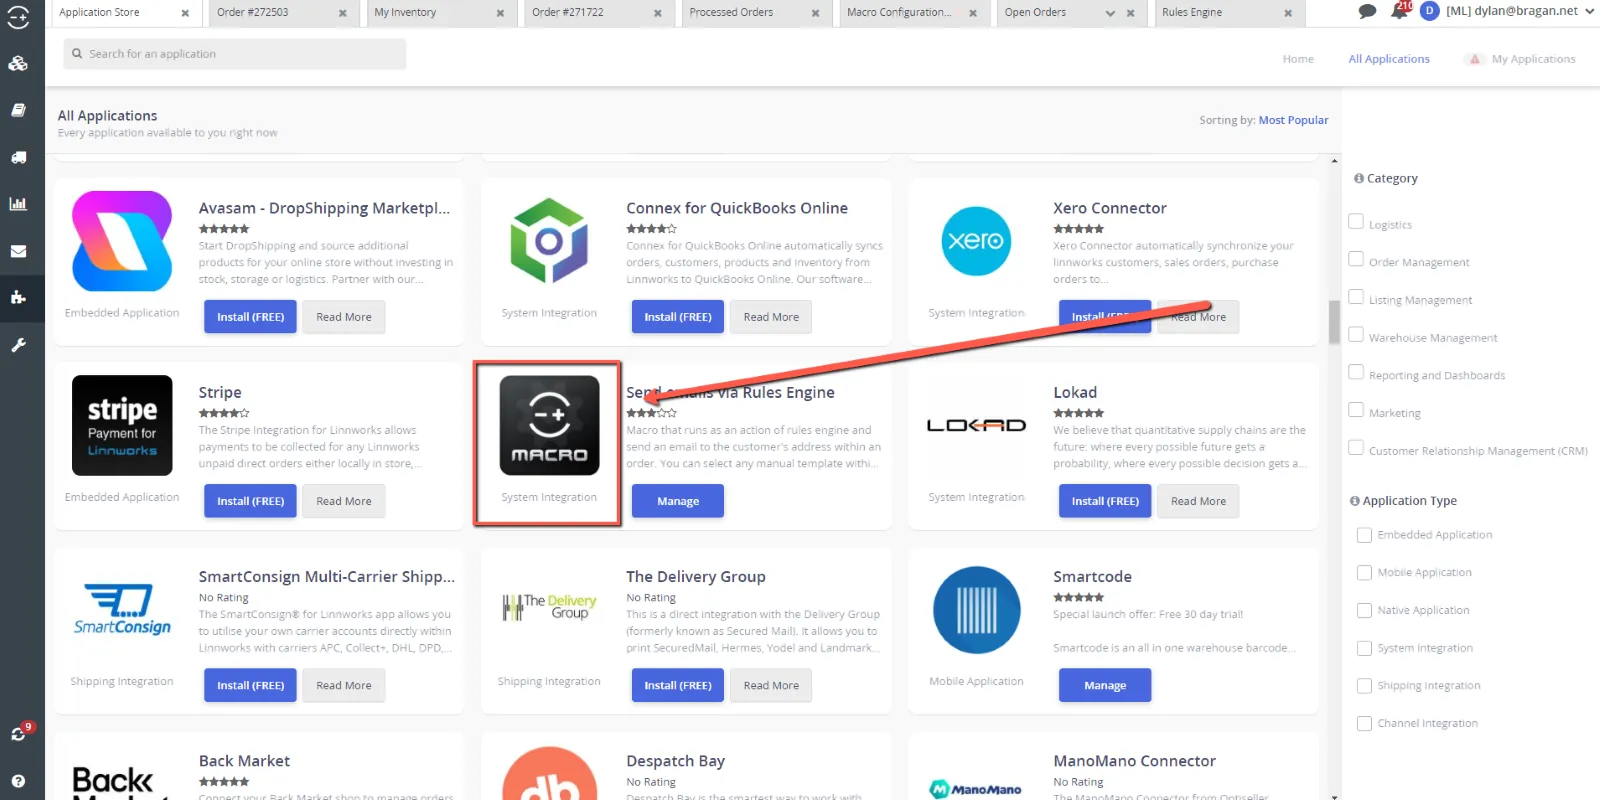Image resolution: width=1600 pixels, height=800 pixels.
Task: Click The Delivery Group app logo
Action: click(549, 607)
